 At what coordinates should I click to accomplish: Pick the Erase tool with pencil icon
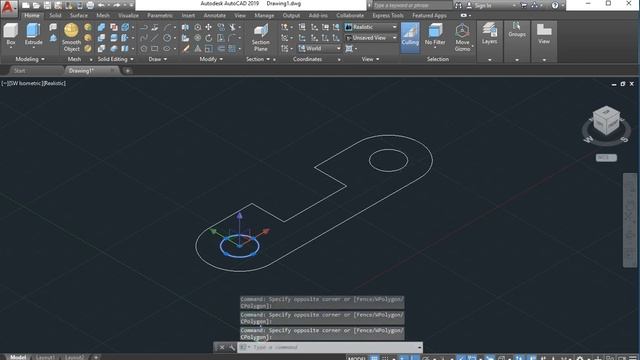(x=186, y=49)
